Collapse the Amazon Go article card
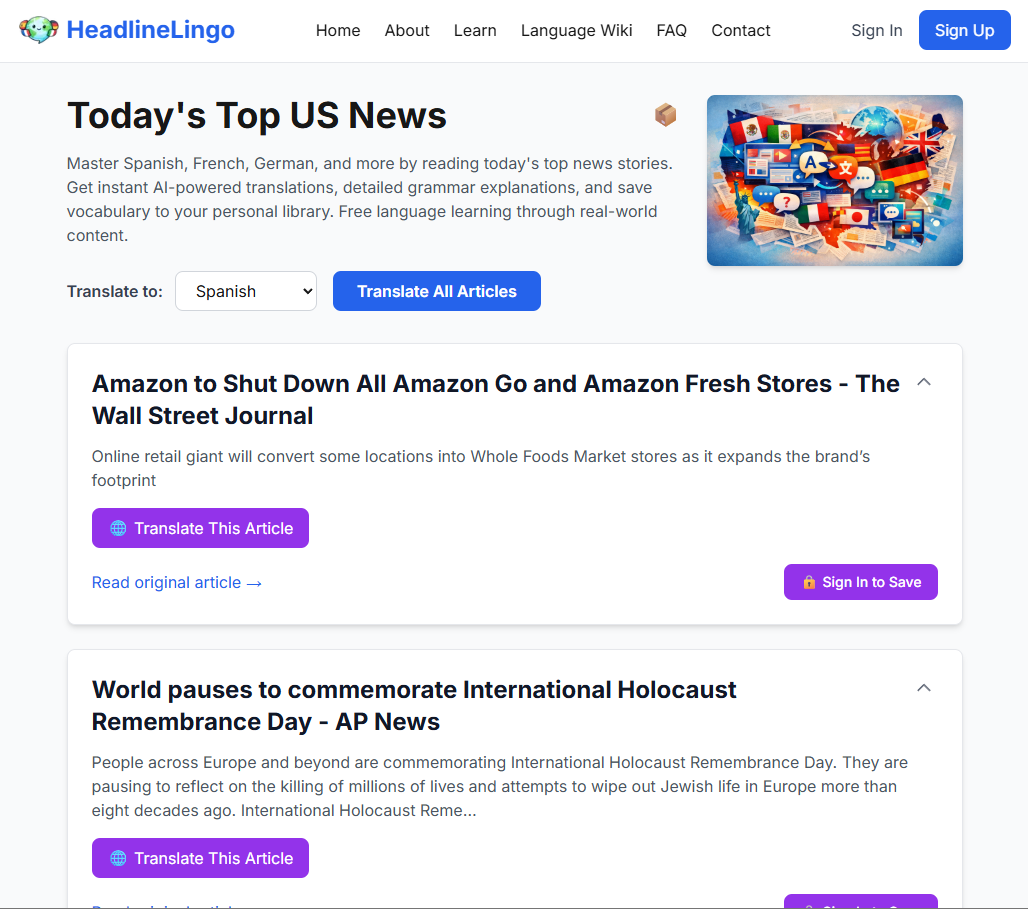The width and height of the screenshot is (1028, 909). [x=924, y=382]
